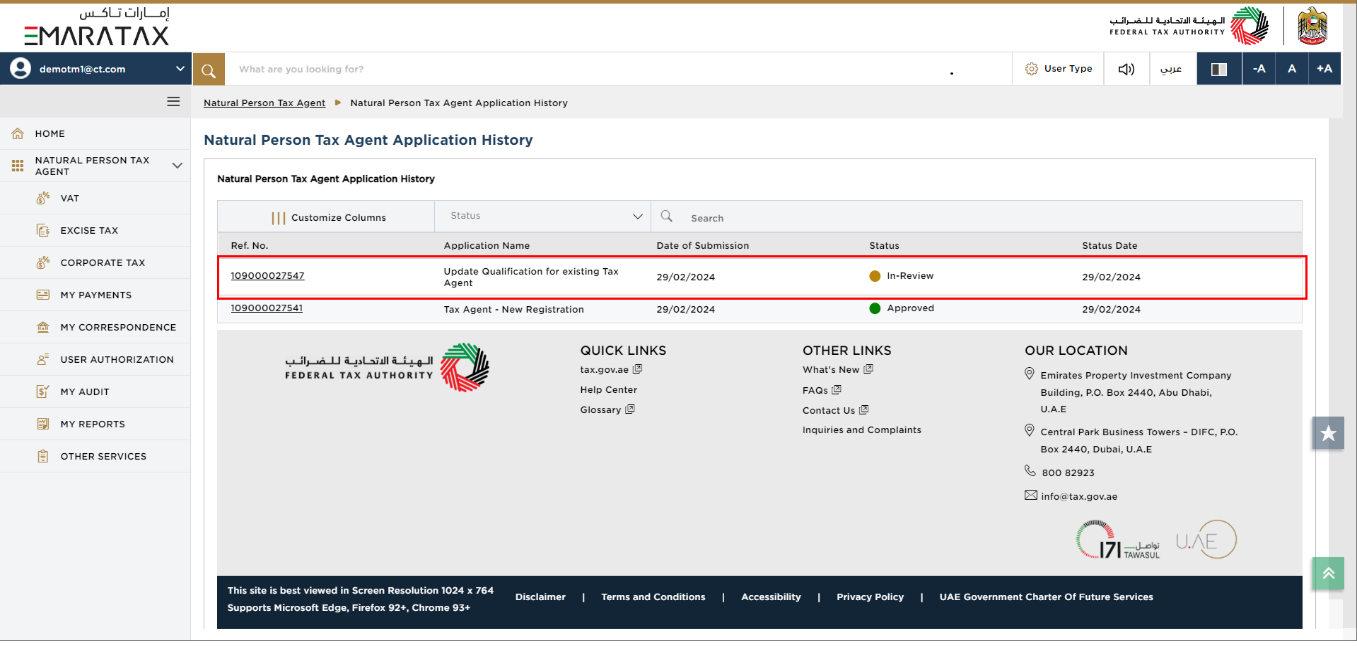Click the Home house icon
1357x648 pixels.
pyautogui.click(x=17, y=133)
